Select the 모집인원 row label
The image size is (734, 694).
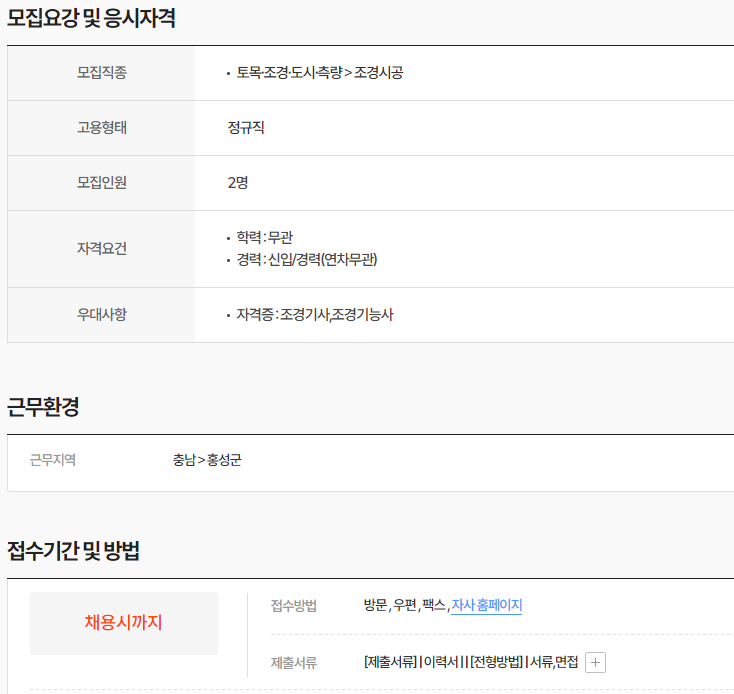tap(102, 183)
